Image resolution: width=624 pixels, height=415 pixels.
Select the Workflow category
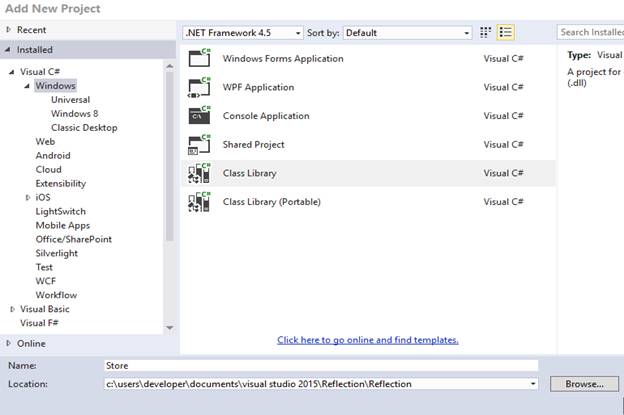pos(56,295)
